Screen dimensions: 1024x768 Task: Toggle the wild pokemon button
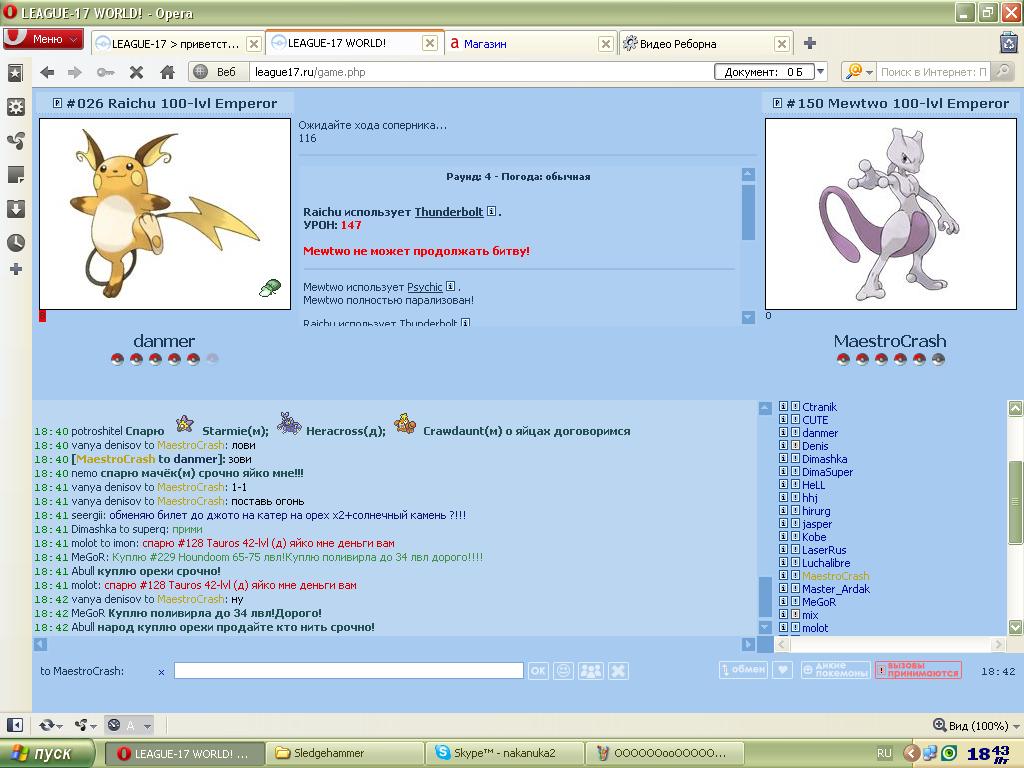click(x=835, y=670)
